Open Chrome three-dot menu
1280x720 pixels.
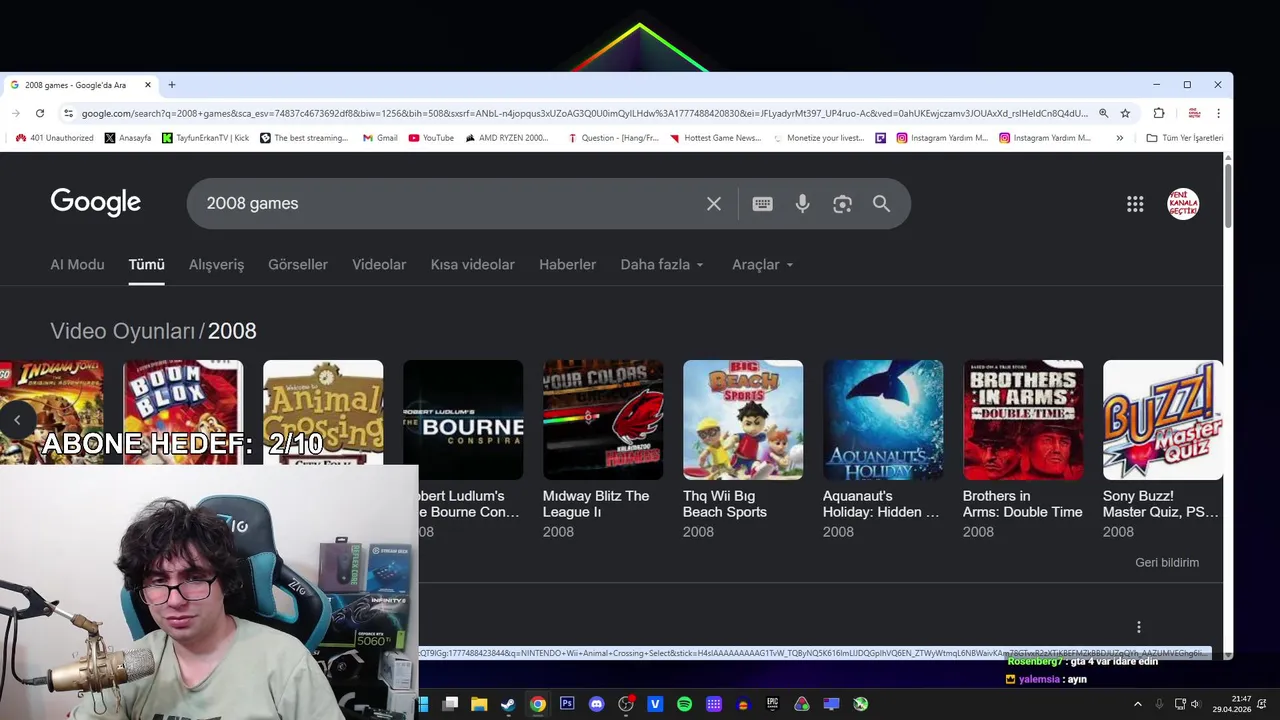(1218, 113)
